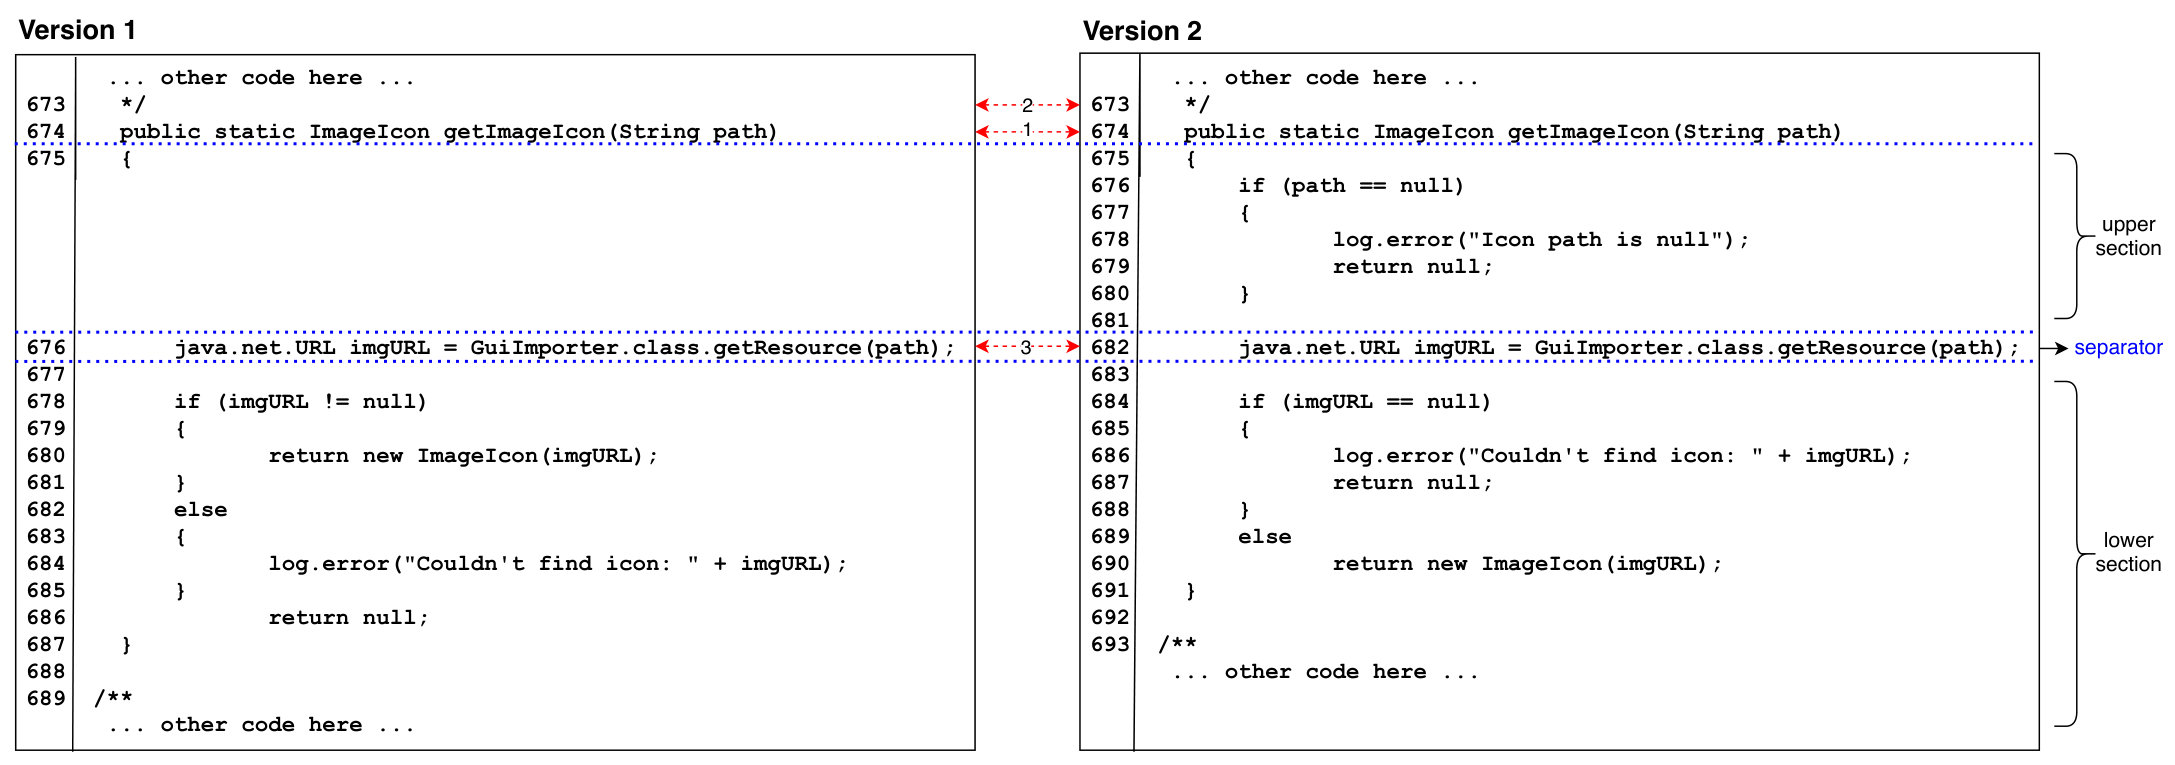Click line number 682 in Version 2
Image resolution: width=2175 pixels, height=765 pixels.
[x=1109, y=347]
